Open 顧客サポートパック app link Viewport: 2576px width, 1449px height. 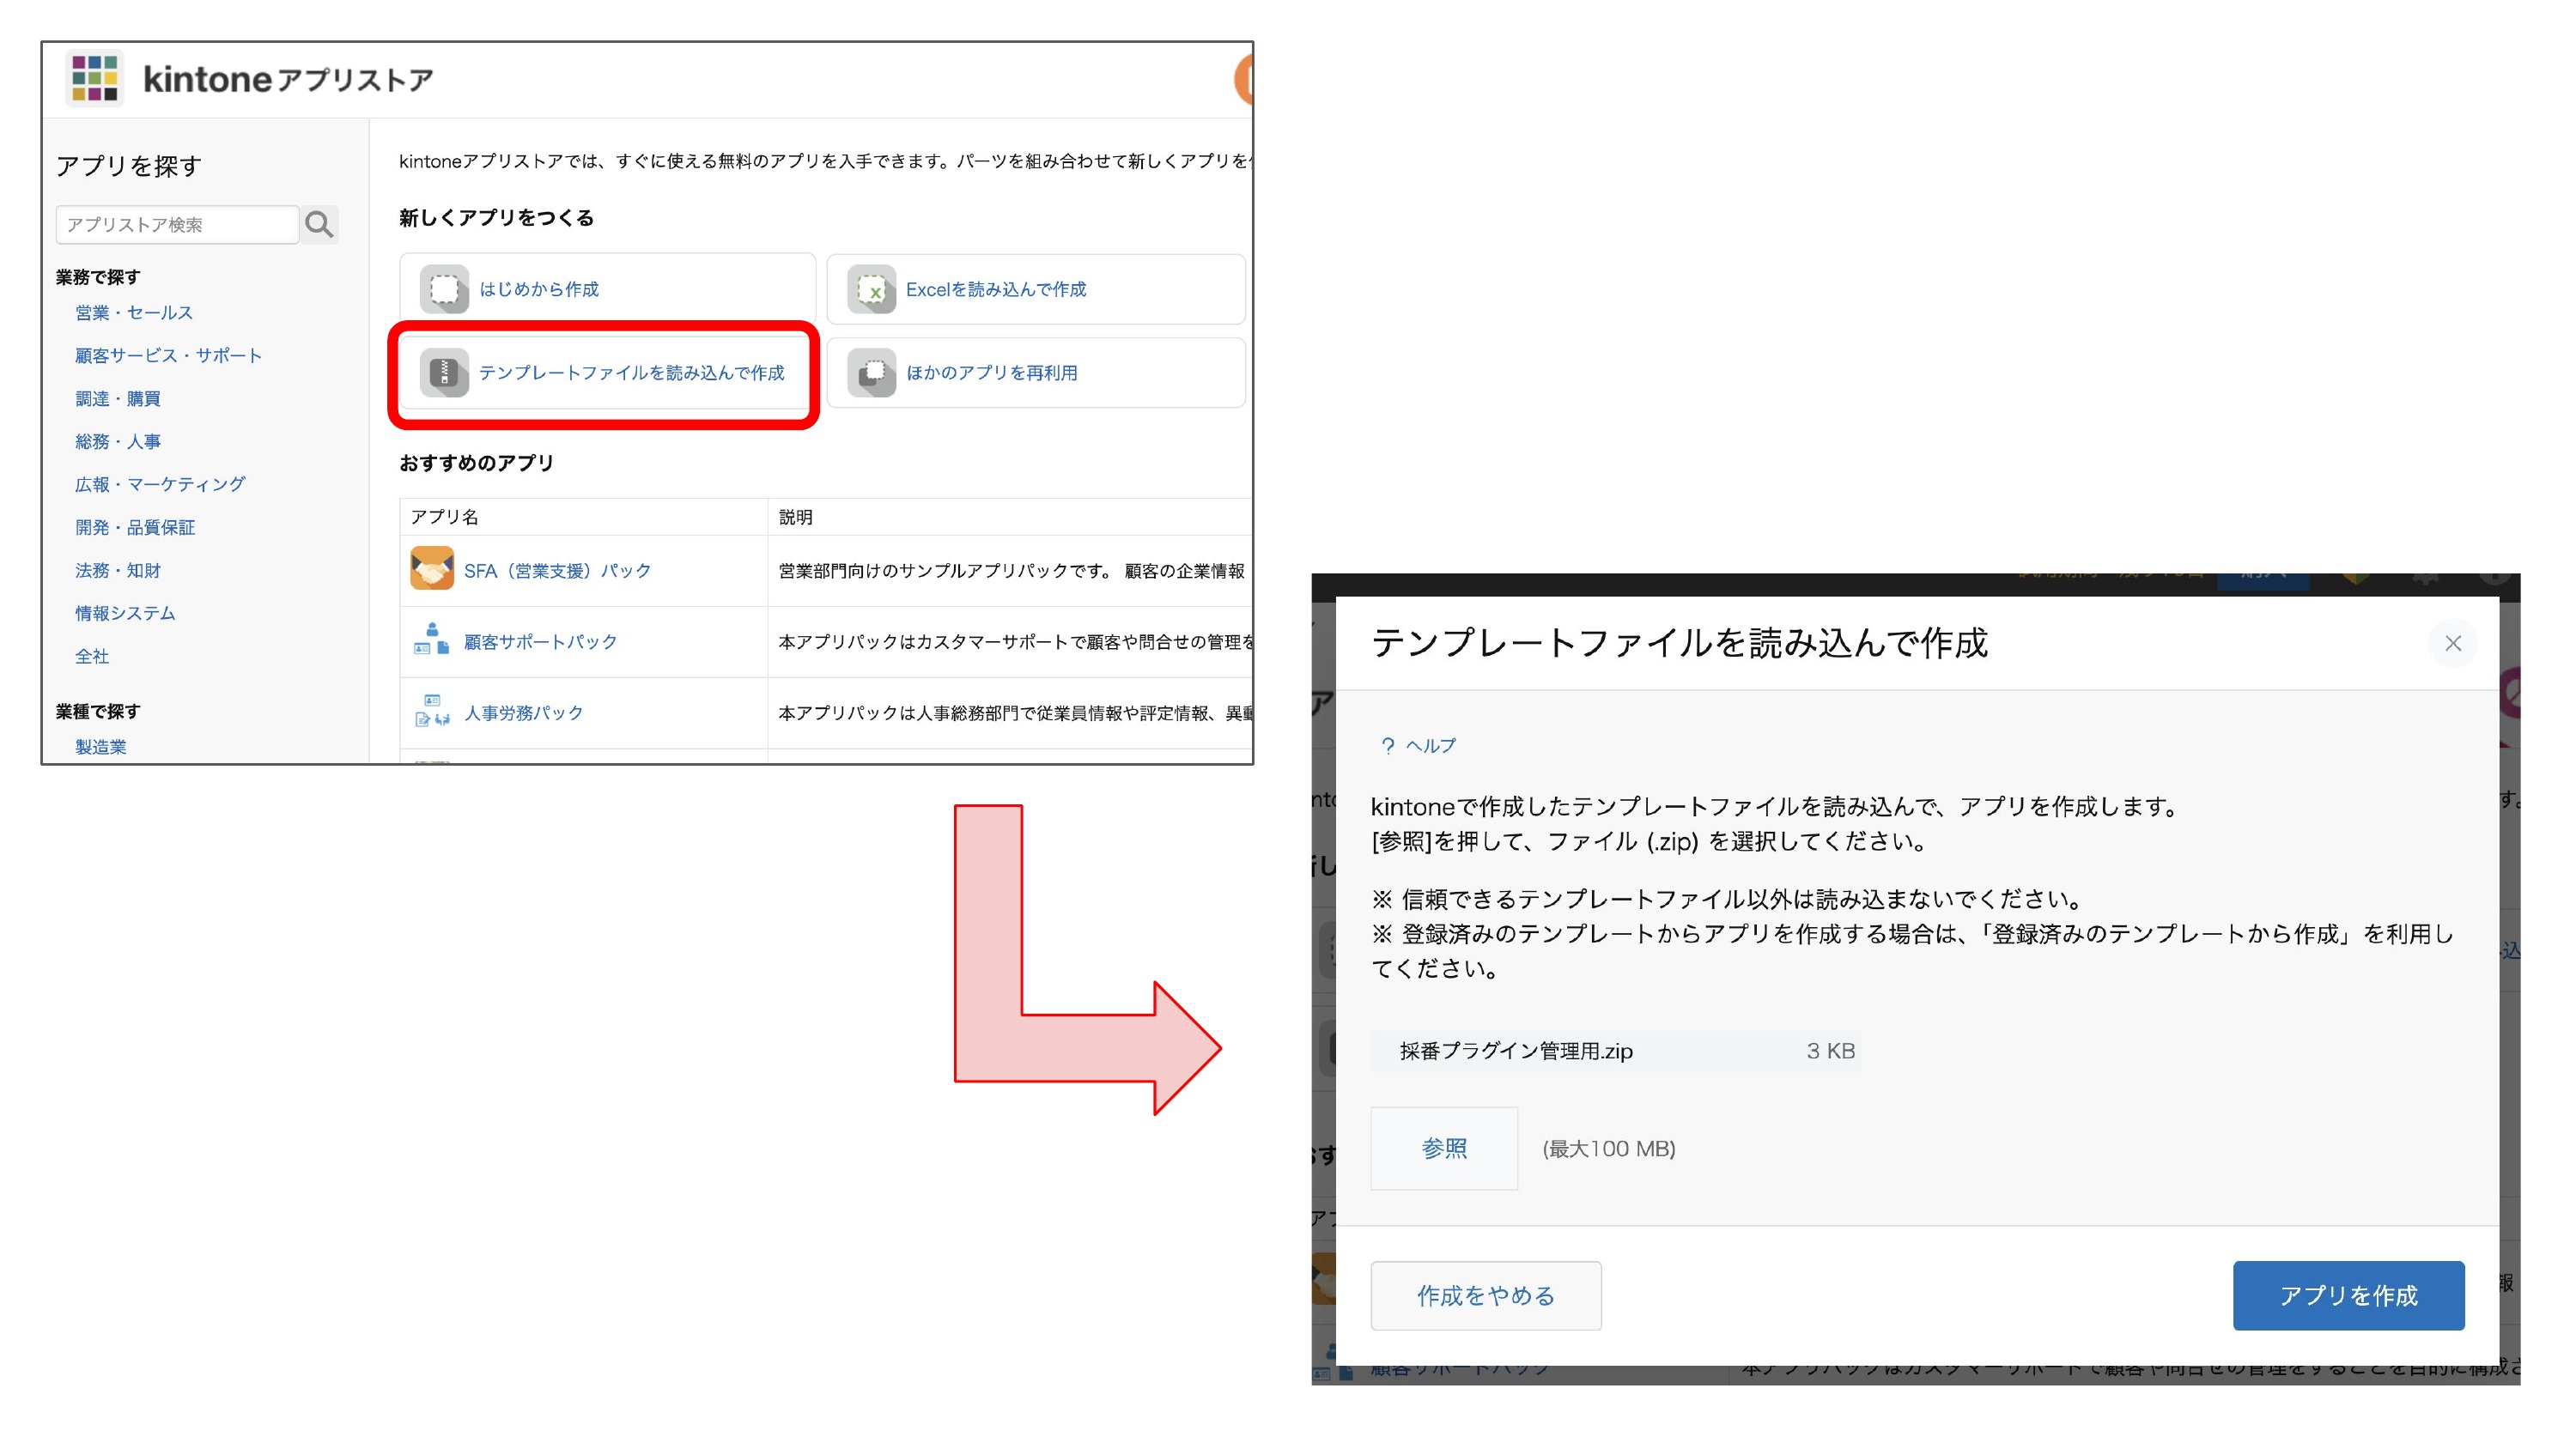tap(540, 642)
